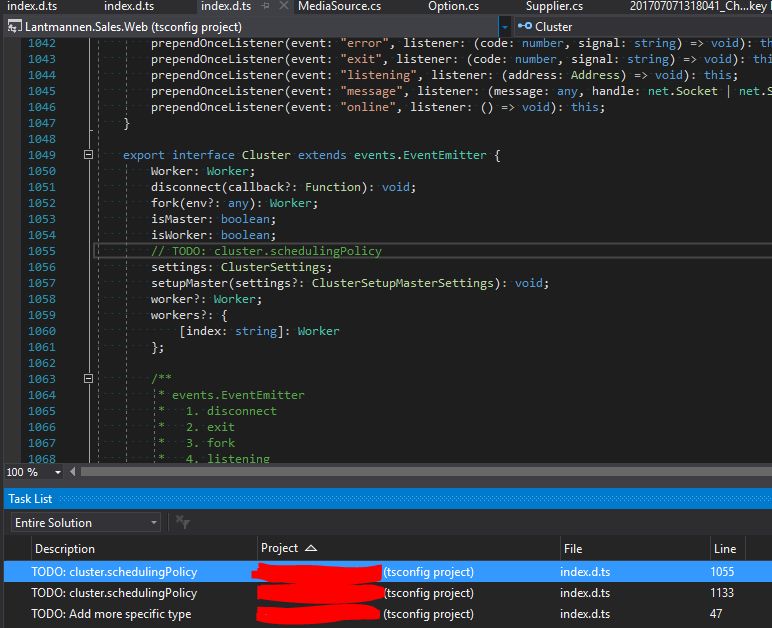Click the 'fork' method on line 1052
Viewport: 772px width, 628px height.
pyautogui.click(x=164, y=203)
